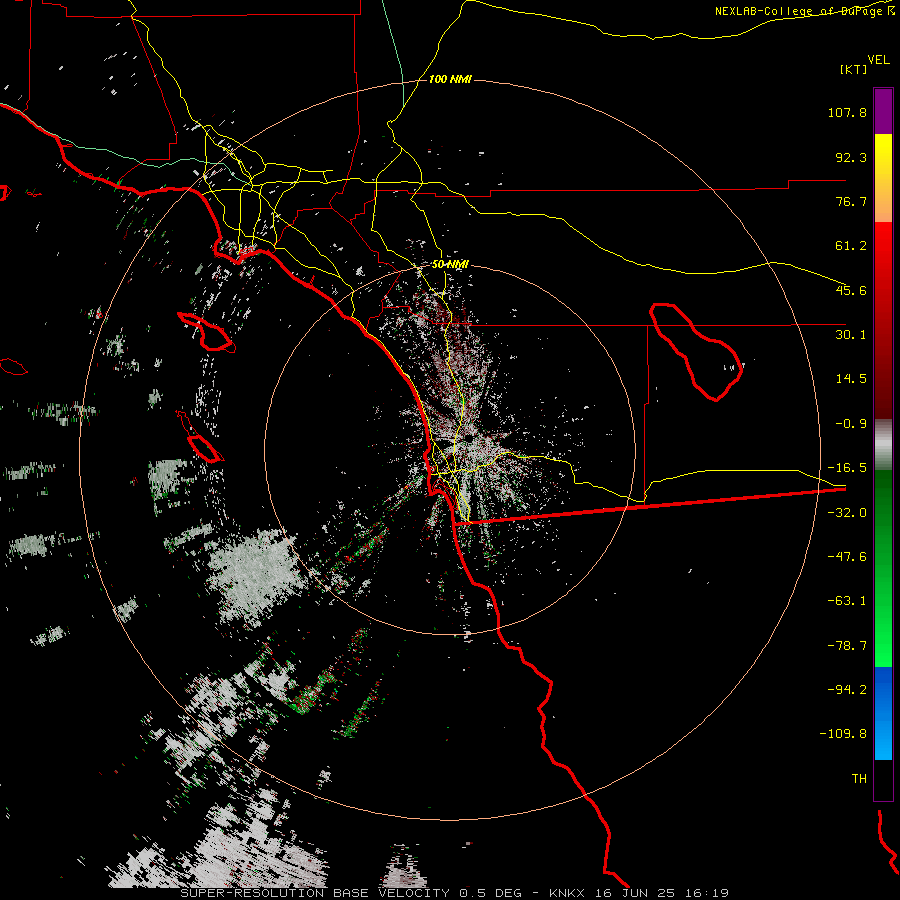
Task: Pick the green gradient segment of color bar
Action: (883, 568)
